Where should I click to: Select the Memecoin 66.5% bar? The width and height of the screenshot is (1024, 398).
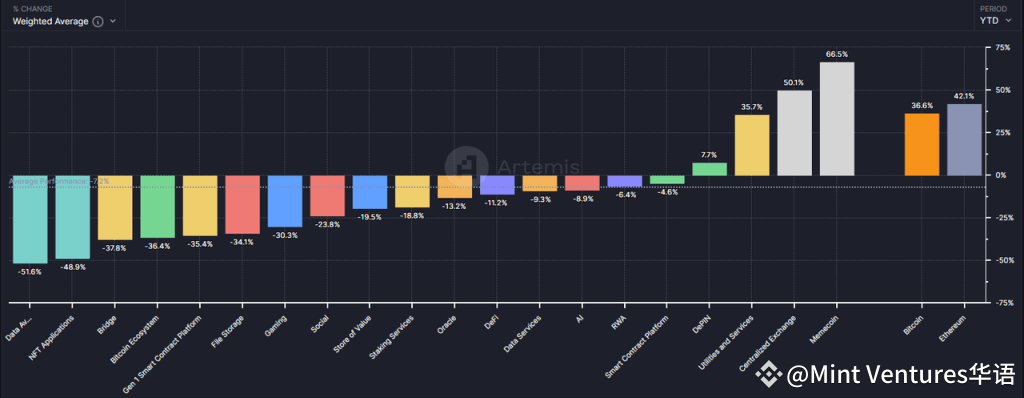tap(837, 118)
